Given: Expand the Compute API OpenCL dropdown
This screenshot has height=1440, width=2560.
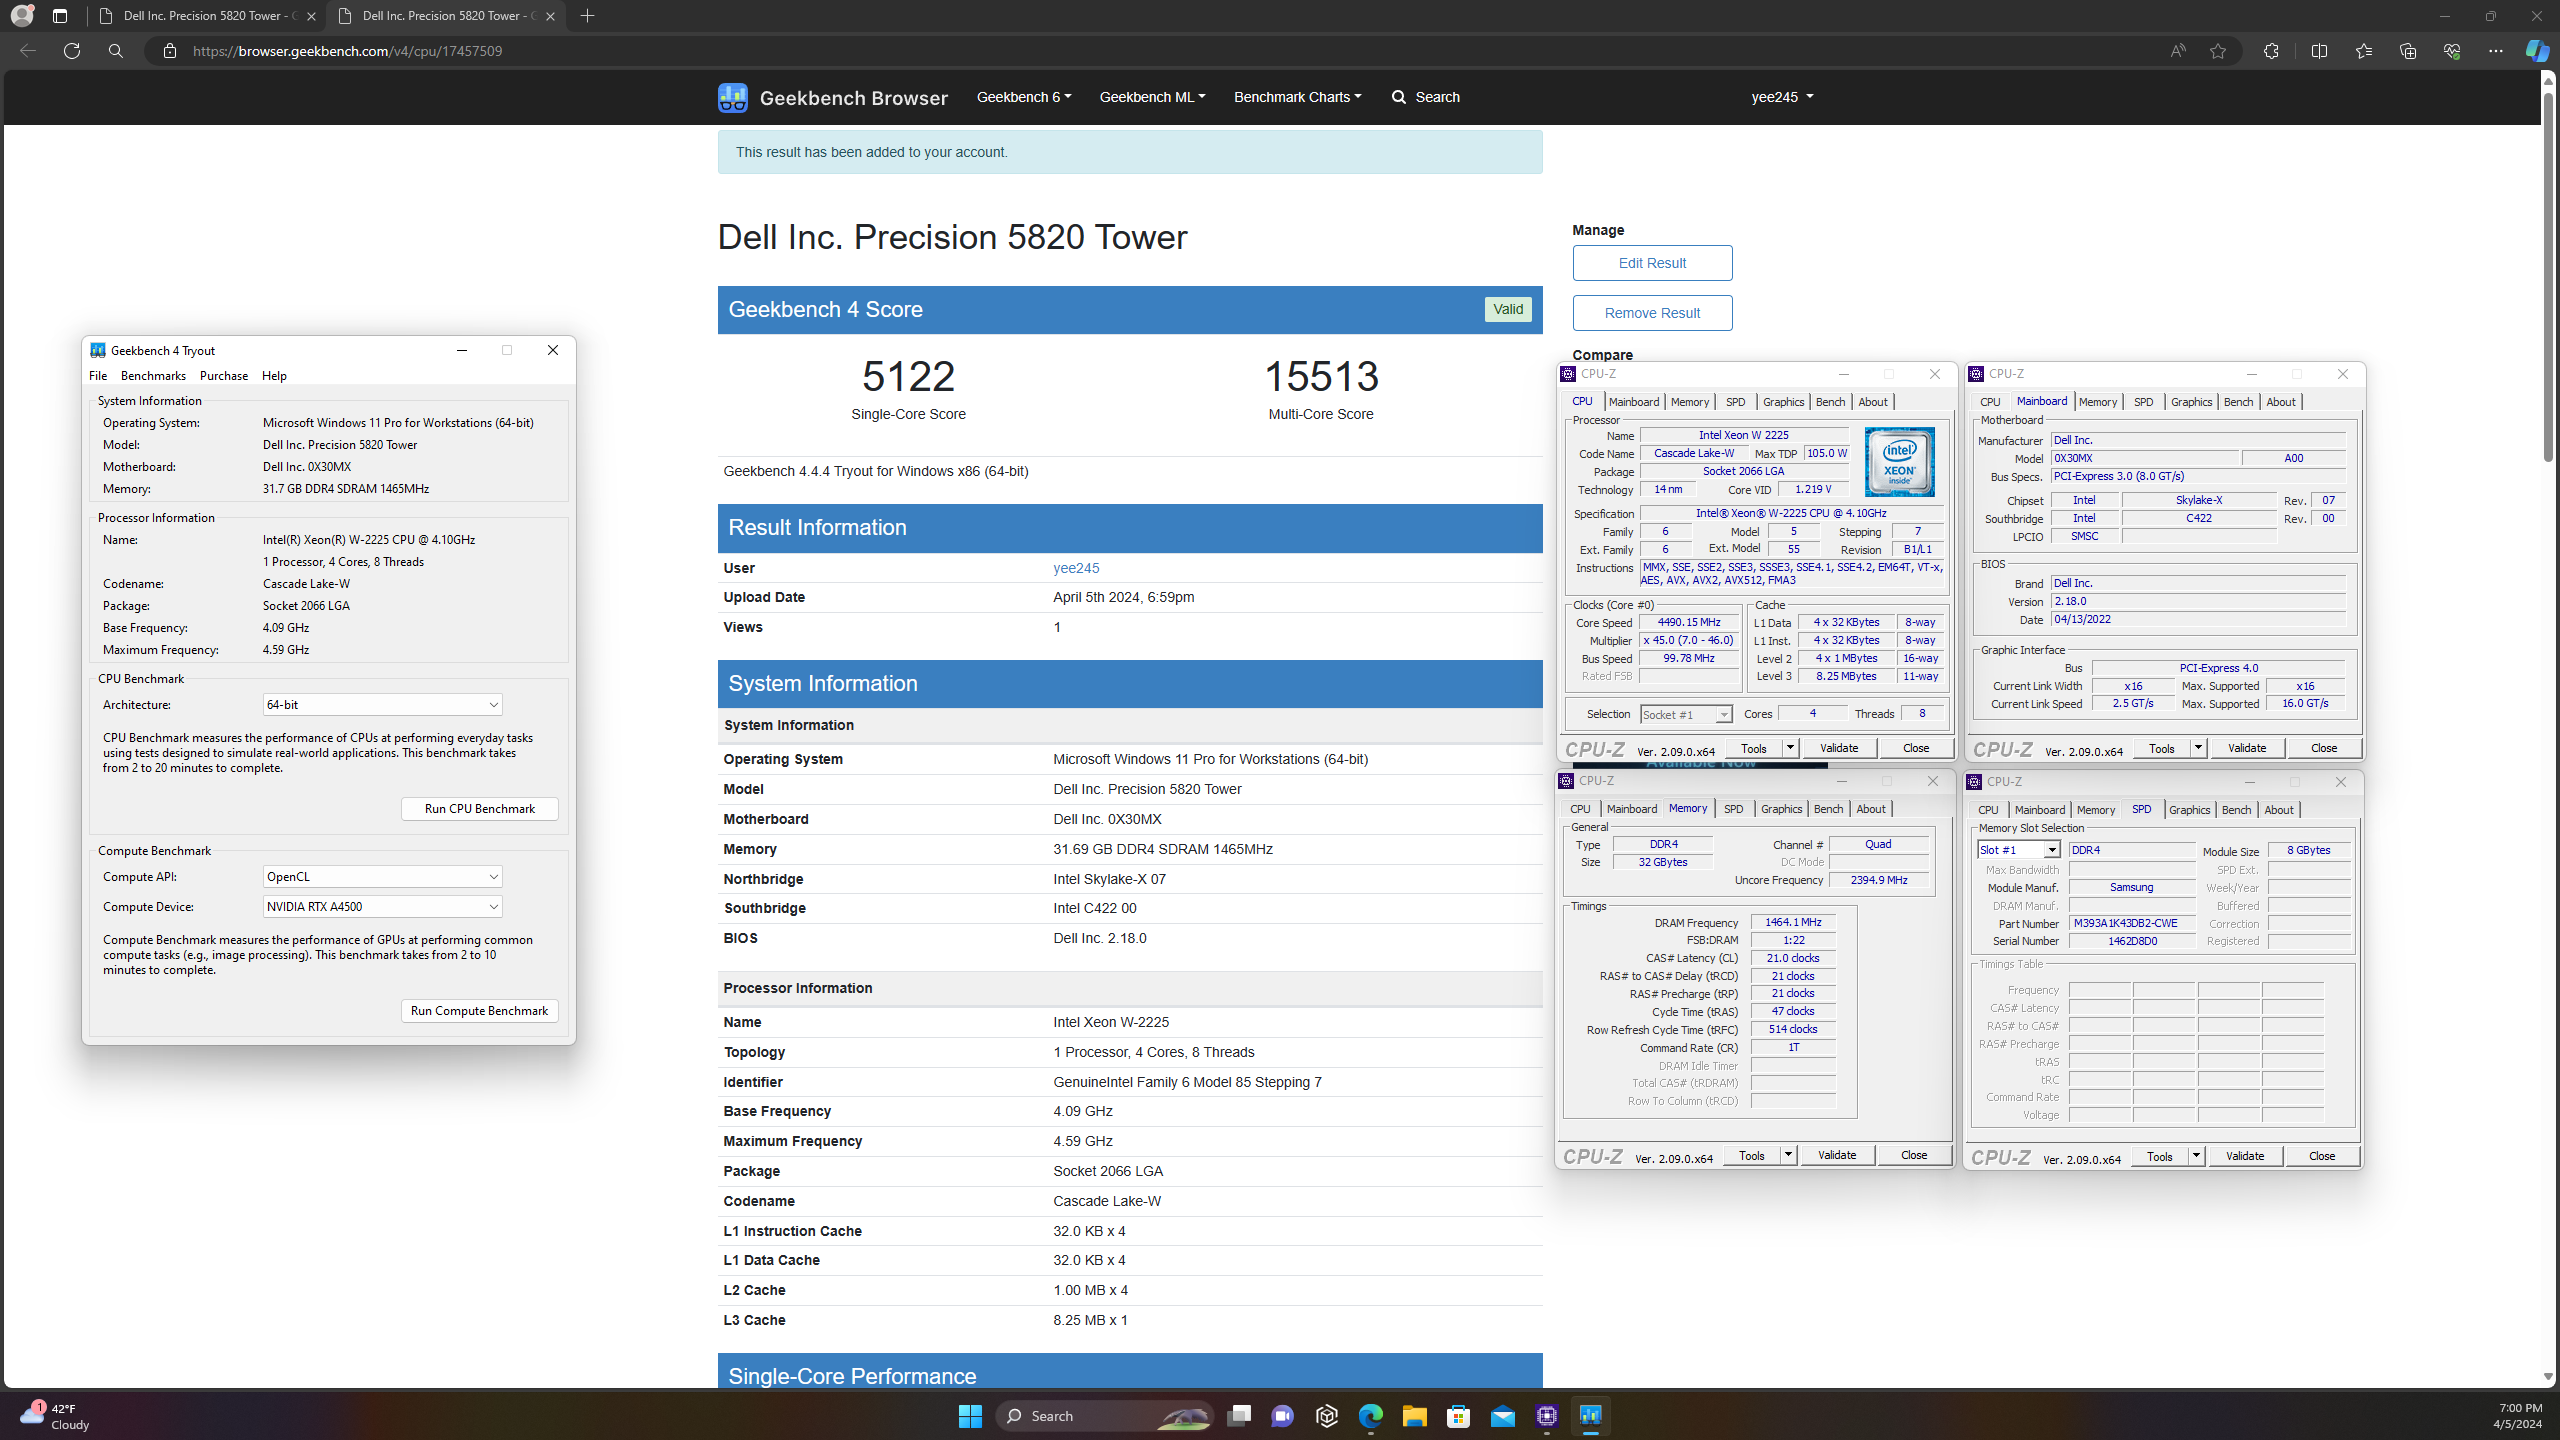Looking at the screenshot, I should 383,877.
